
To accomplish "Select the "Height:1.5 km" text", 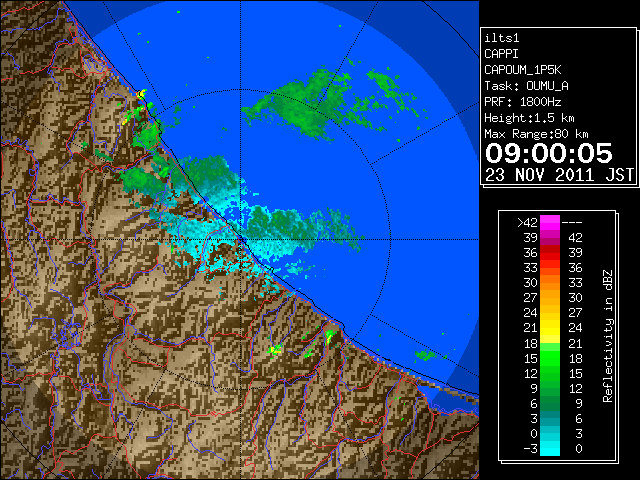I will pyautogui.click(x=529, y=118).
